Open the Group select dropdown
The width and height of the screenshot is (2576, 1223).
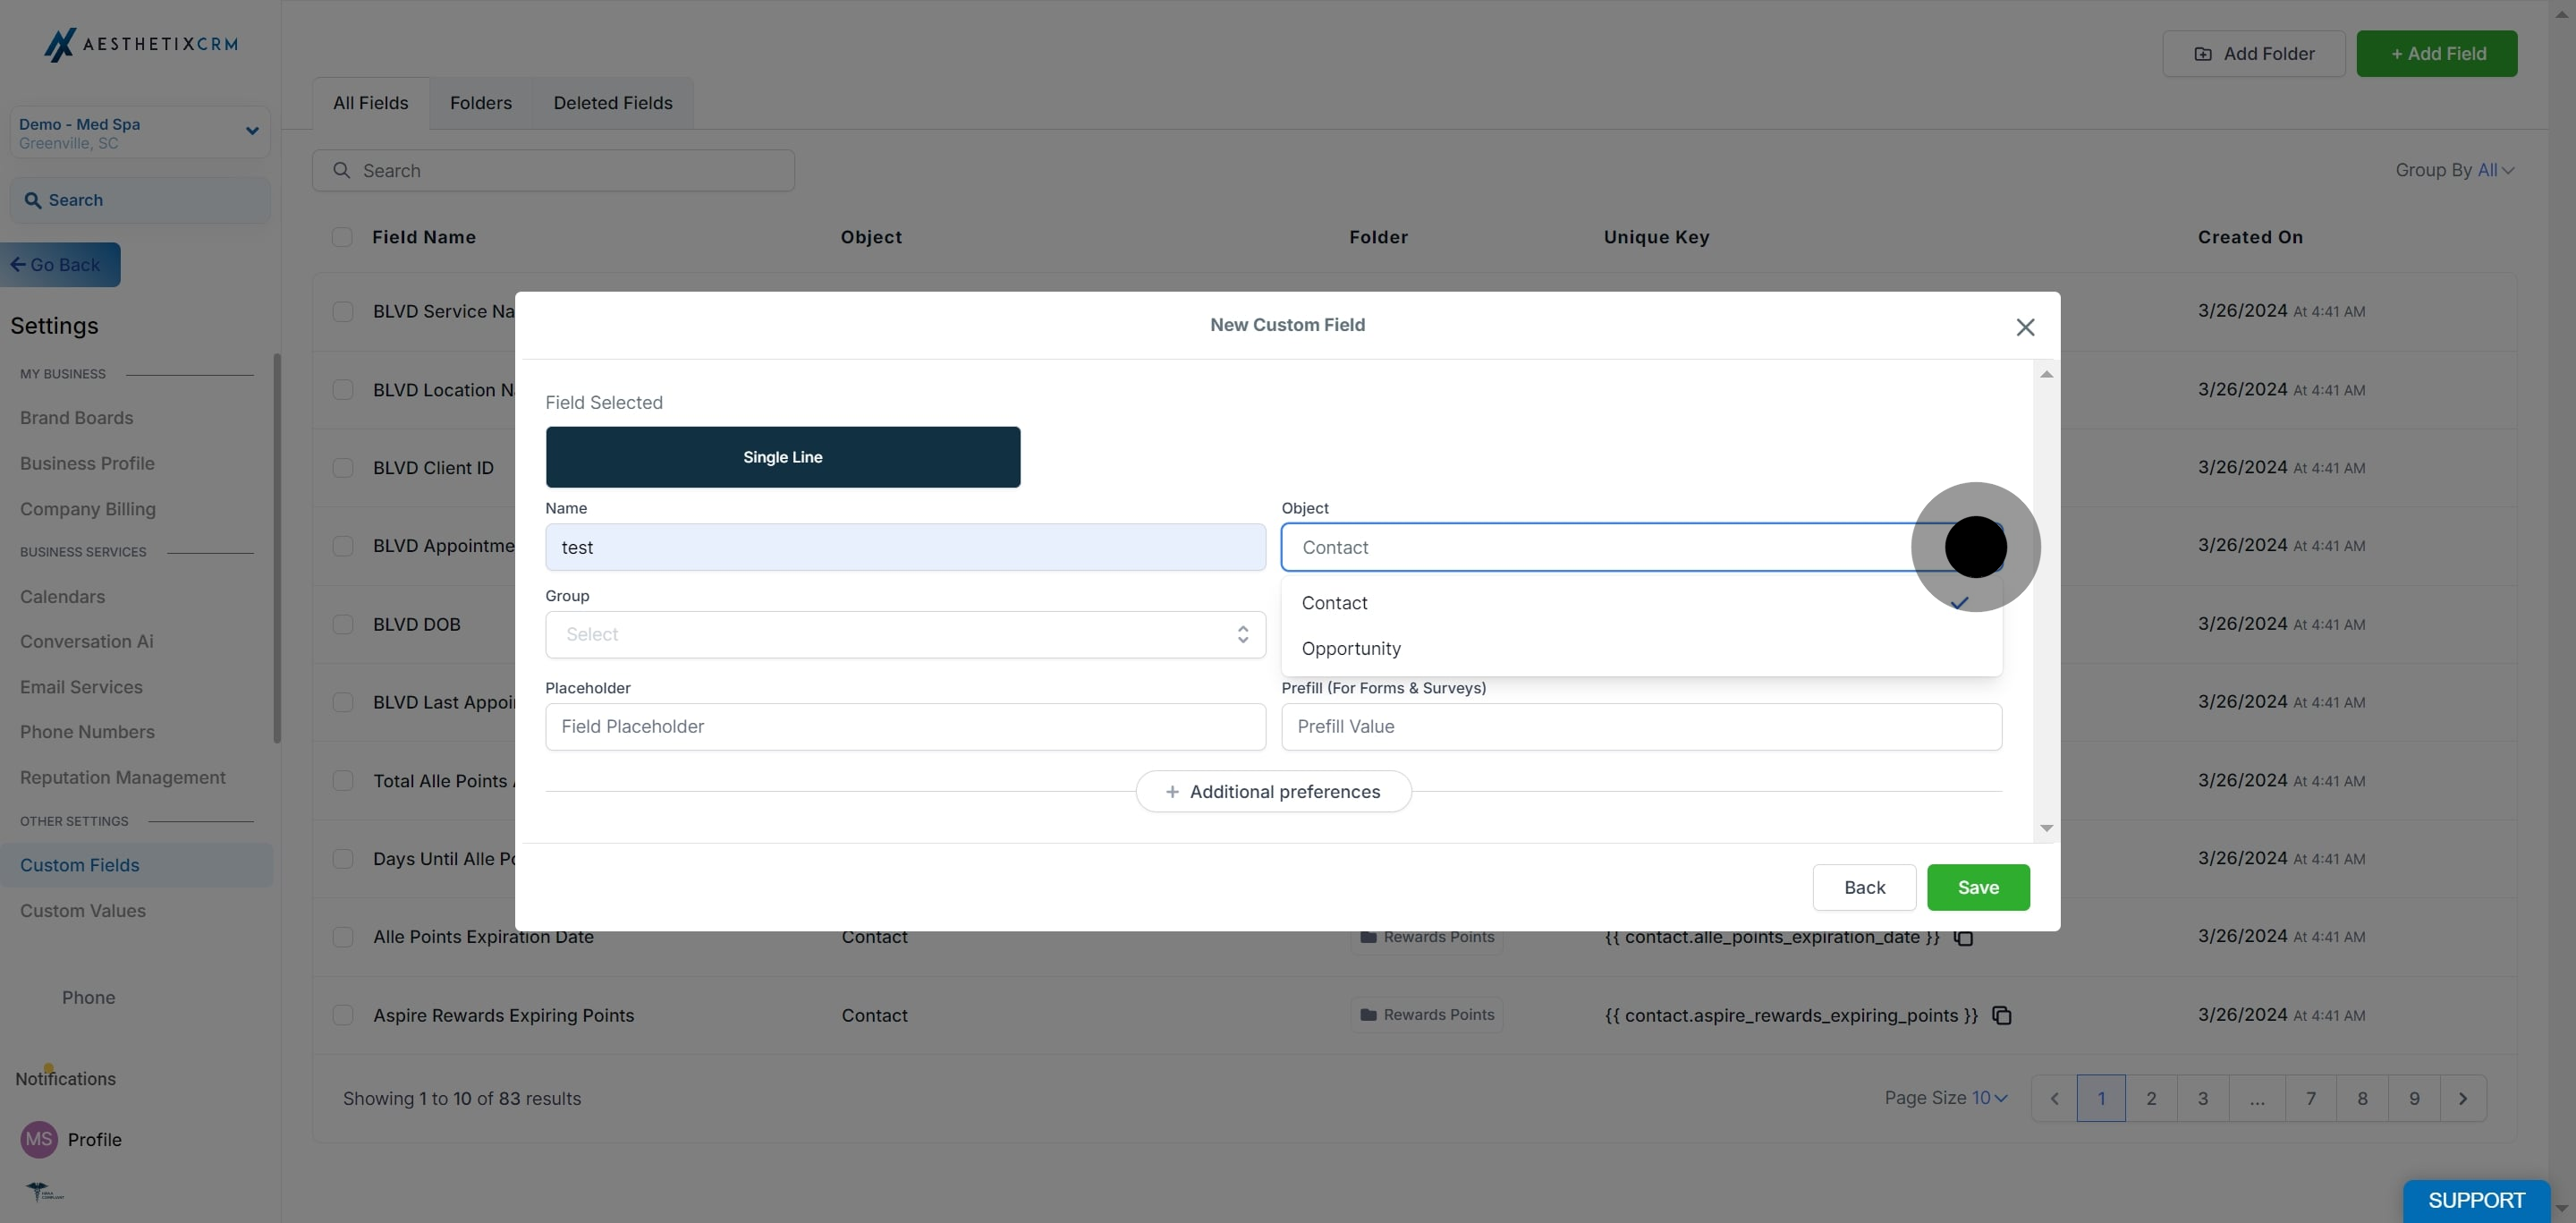pos(905,634)
